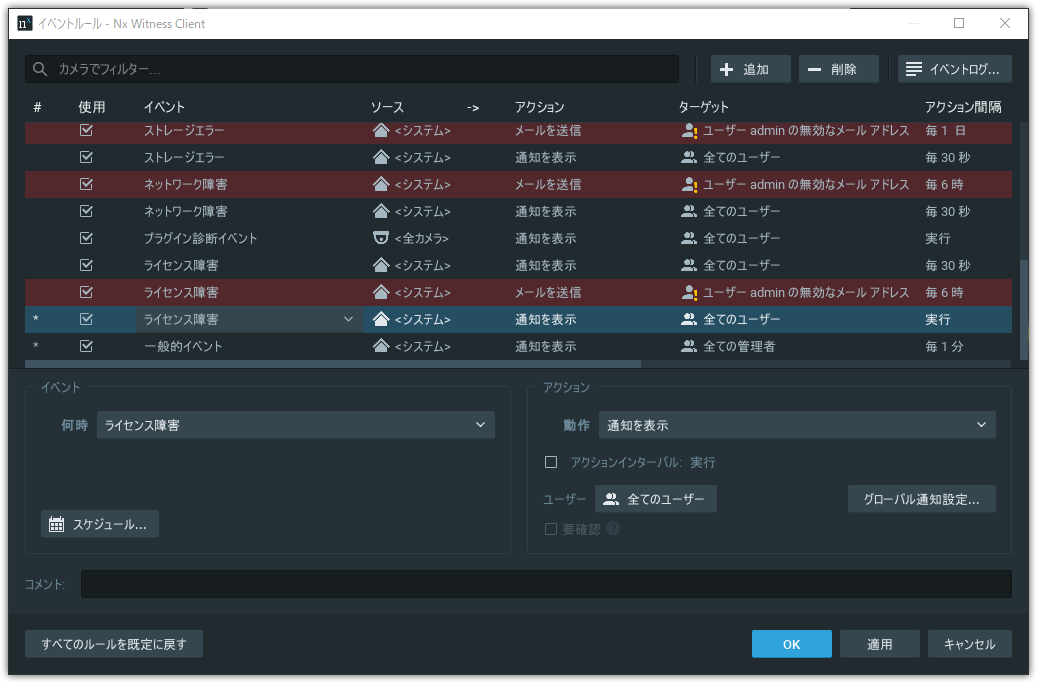This screenshot has height=683, width=1037.
Task: Confirm with the OK button
Action: tap(792, 644)
